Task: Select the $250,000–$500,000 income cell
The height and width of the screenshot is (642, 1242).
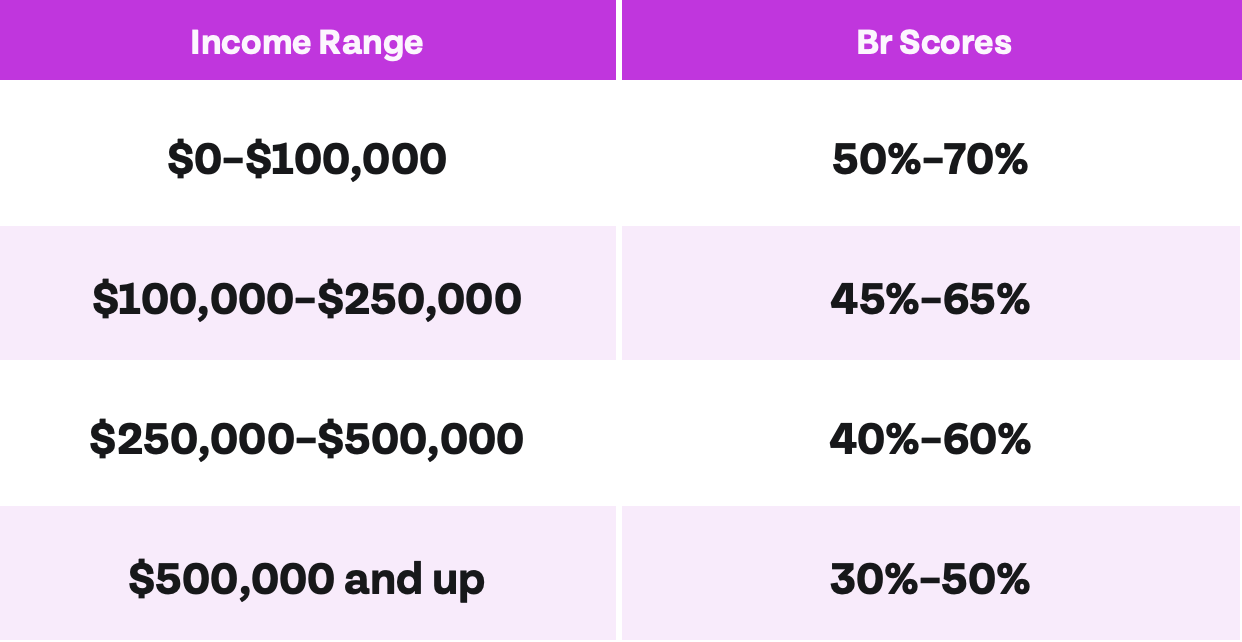Action: 306,439
